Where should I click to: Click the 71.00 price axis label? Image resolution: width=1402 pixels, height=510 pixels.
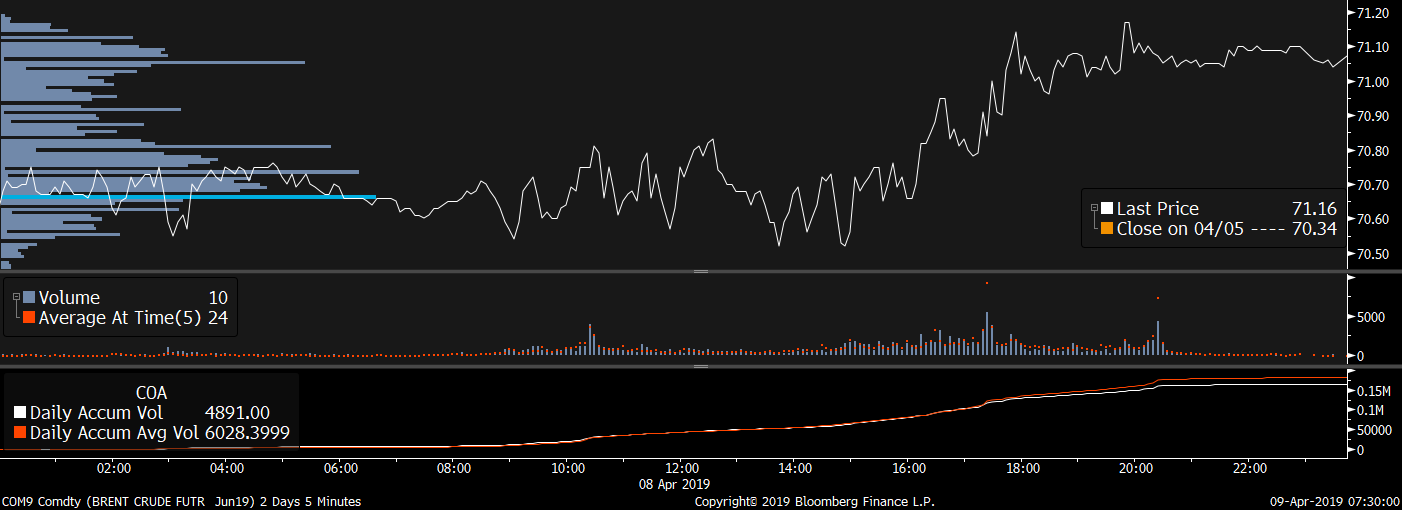click(x=1373, y=82)
